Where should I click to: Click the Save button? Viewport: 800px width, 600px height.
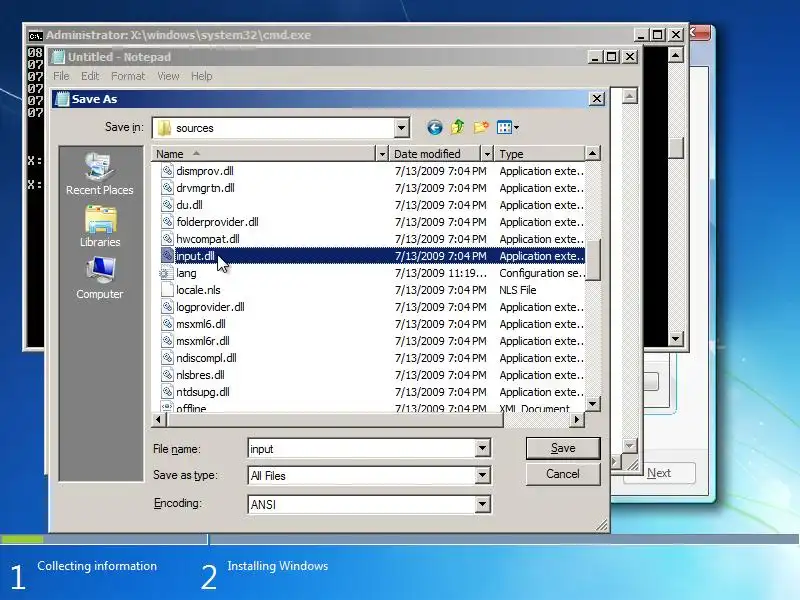563,448
